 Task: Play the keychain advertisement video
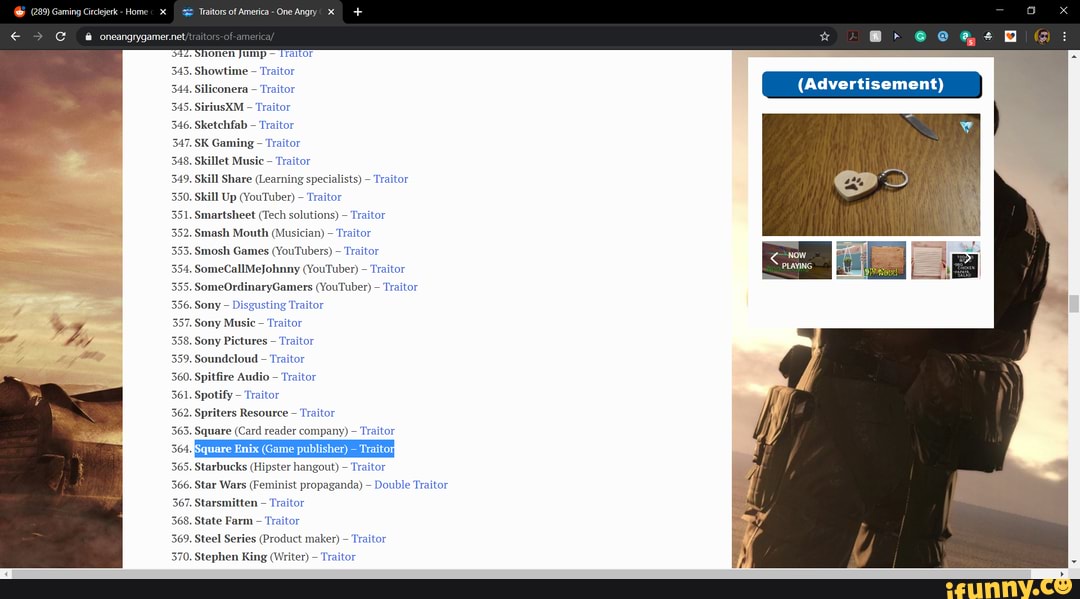[870, 175]
